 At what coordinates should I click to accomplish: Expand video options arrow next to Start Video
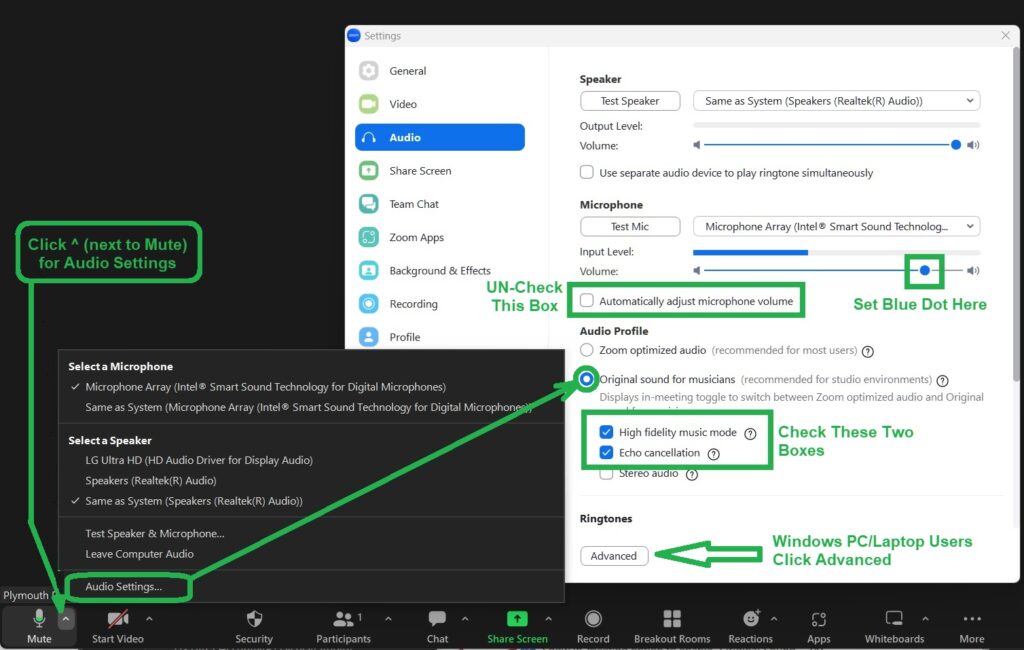tap(150, 618)
